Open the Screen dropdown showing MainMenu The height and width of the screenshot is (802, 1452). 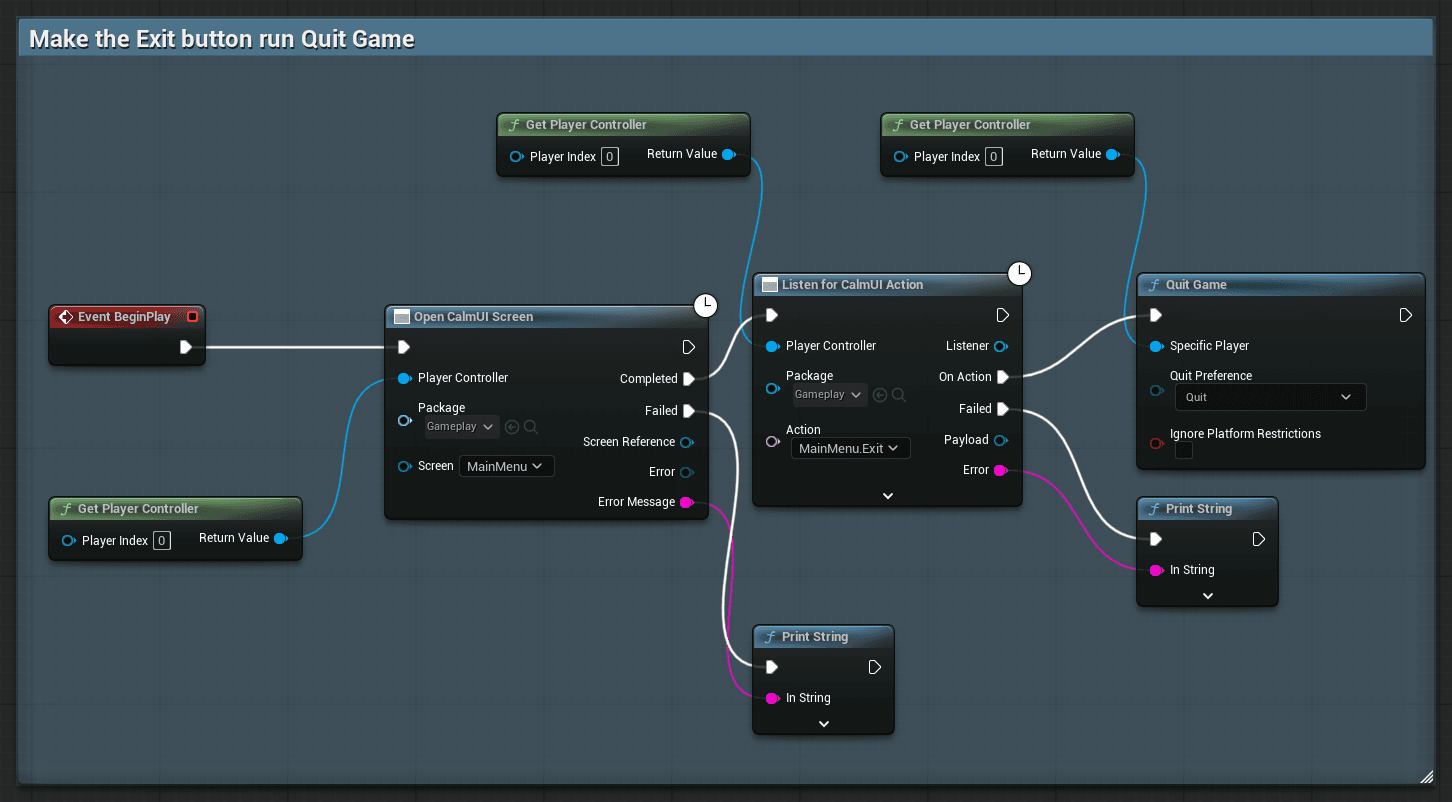(506, 466)
